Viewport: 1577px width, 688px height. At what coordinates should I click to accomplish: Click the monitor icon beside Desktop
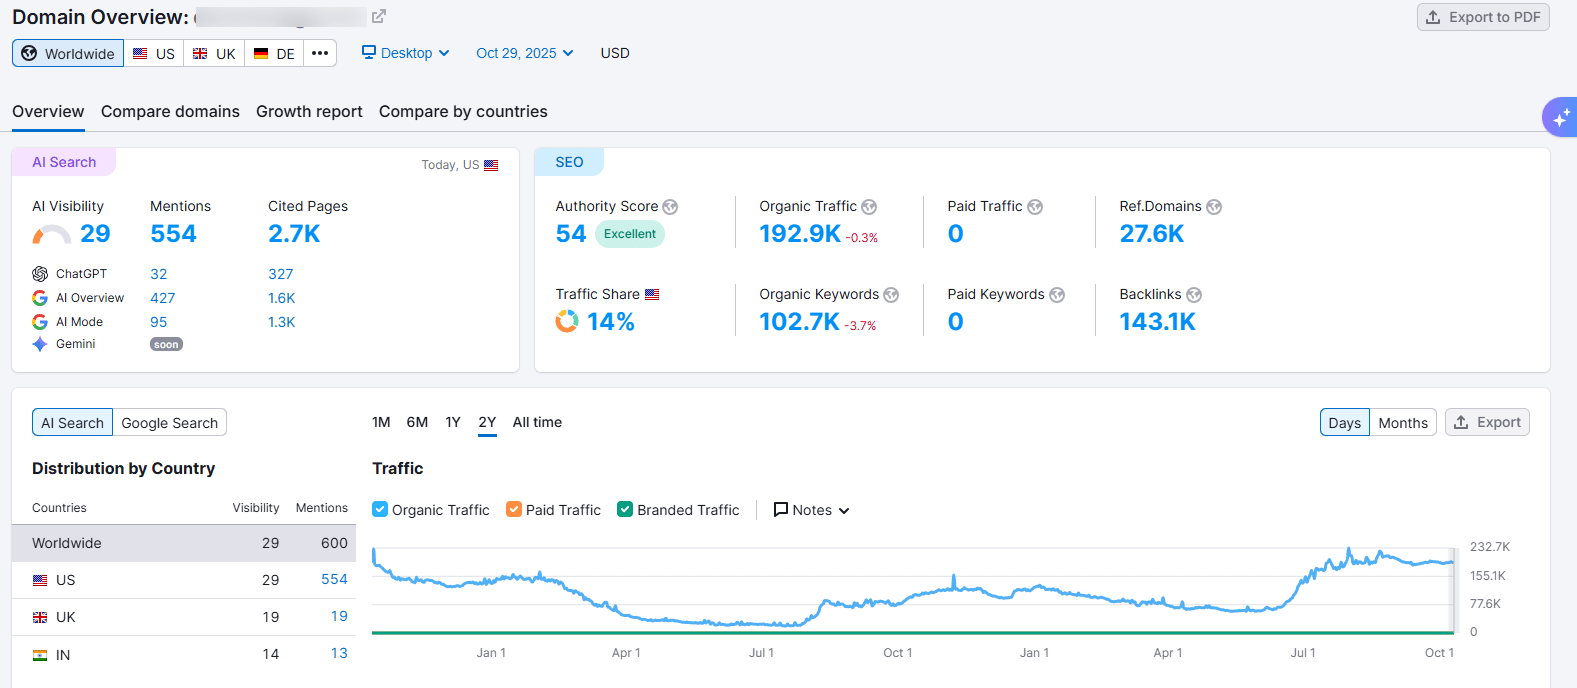pyautogui.click(x=369, y=52)
